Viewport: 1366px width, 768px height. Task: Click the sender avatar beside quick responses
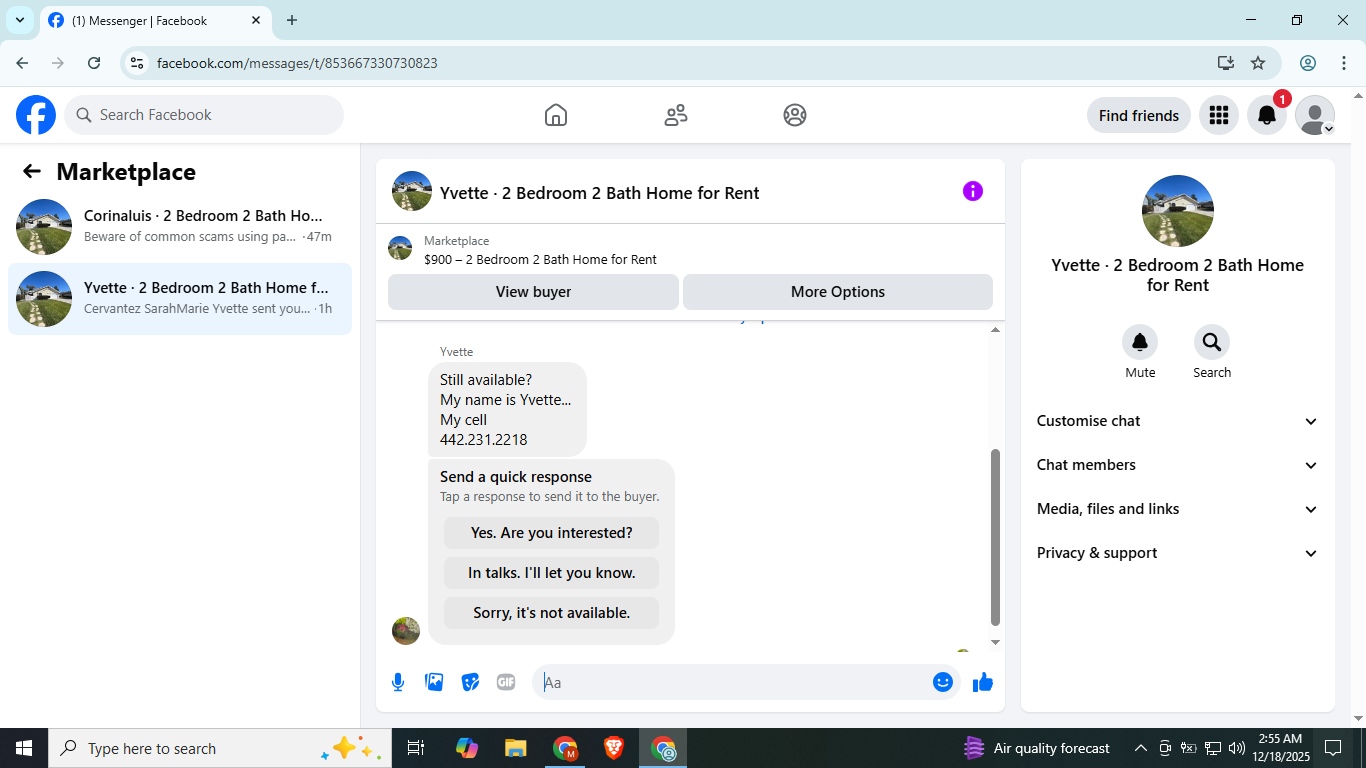pyautogui.click(x=406, y=631)
